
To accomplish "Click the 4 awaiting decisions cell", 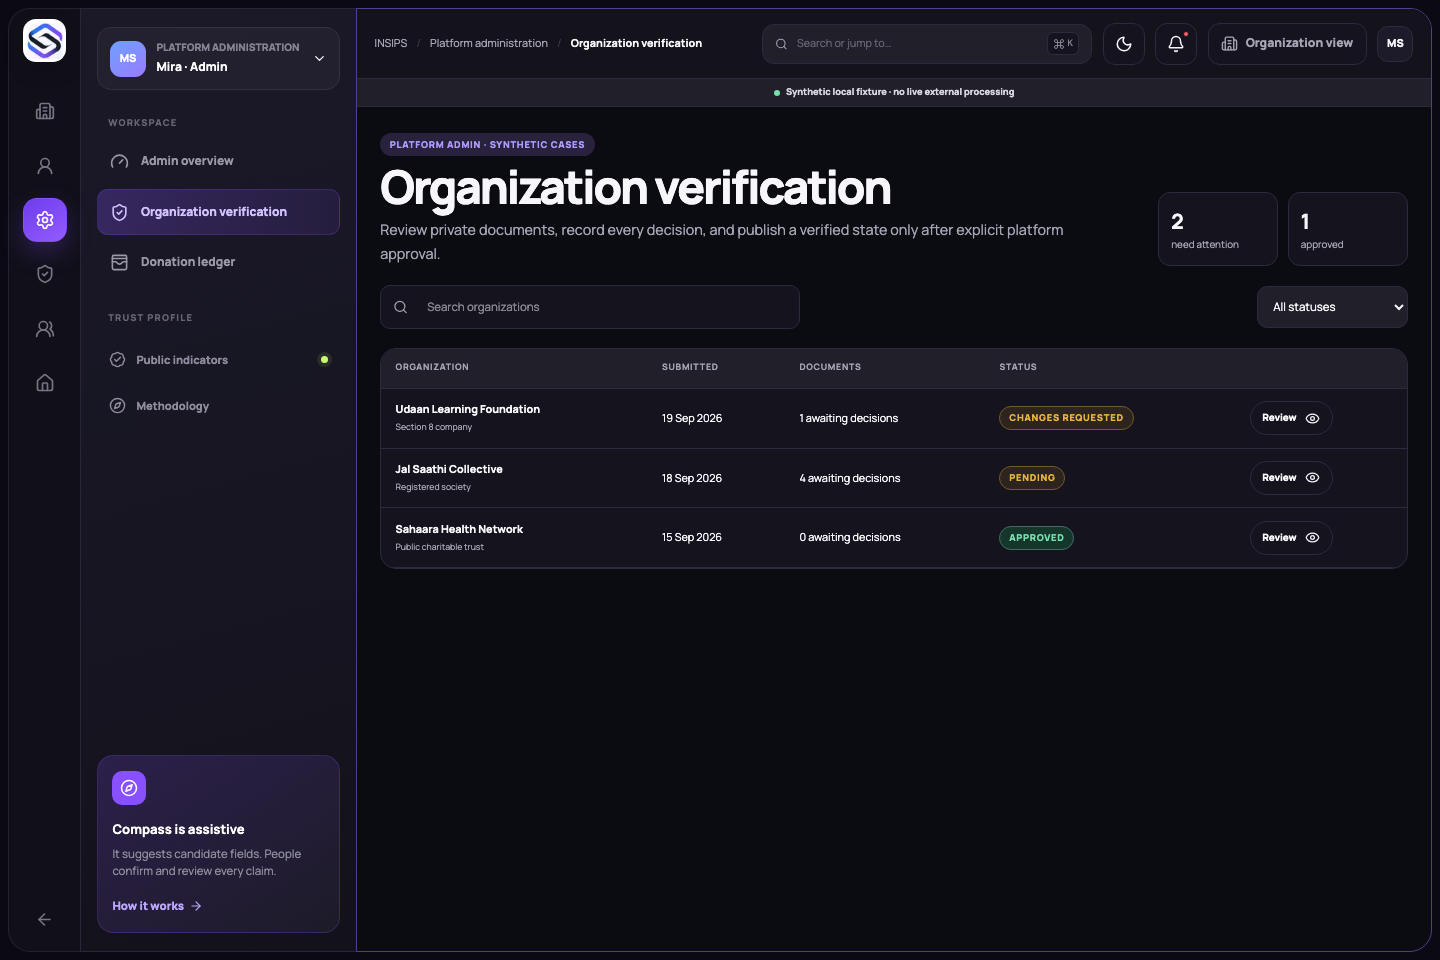I will coord(850,478).
